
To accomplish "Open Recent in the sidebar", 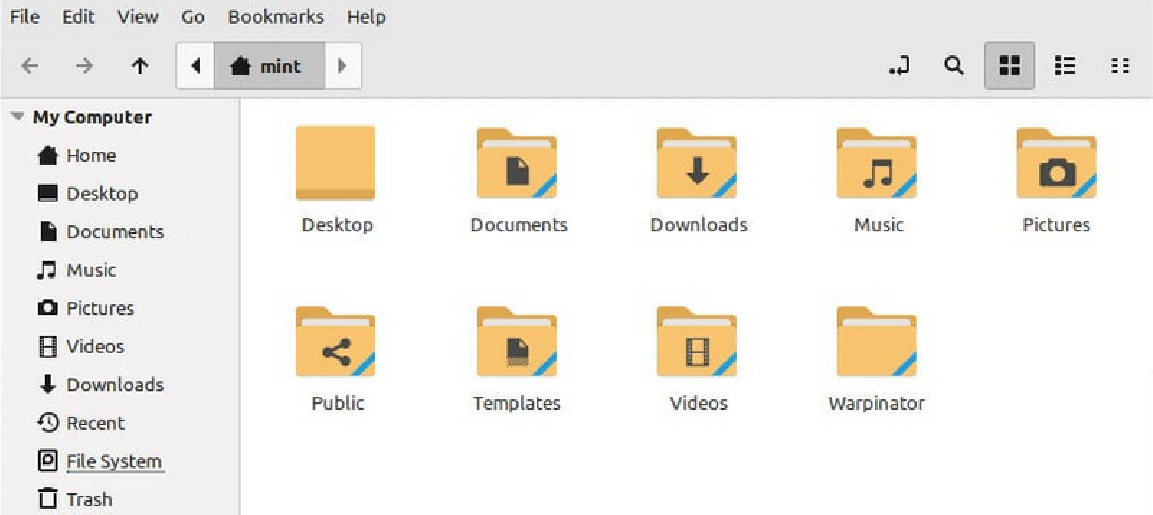I will [95, 423].
